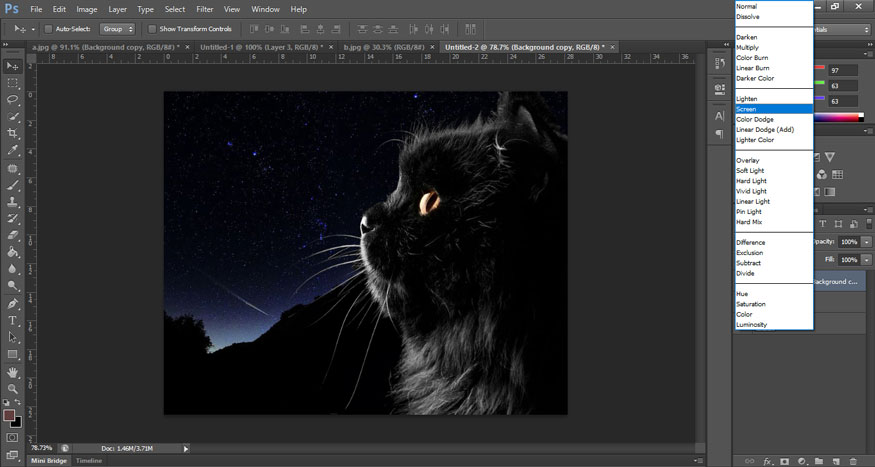Image resolution: width=875 pixels, height=467 pixels.
Task: Swap foreground and background colors
Action: click(18, 402)
